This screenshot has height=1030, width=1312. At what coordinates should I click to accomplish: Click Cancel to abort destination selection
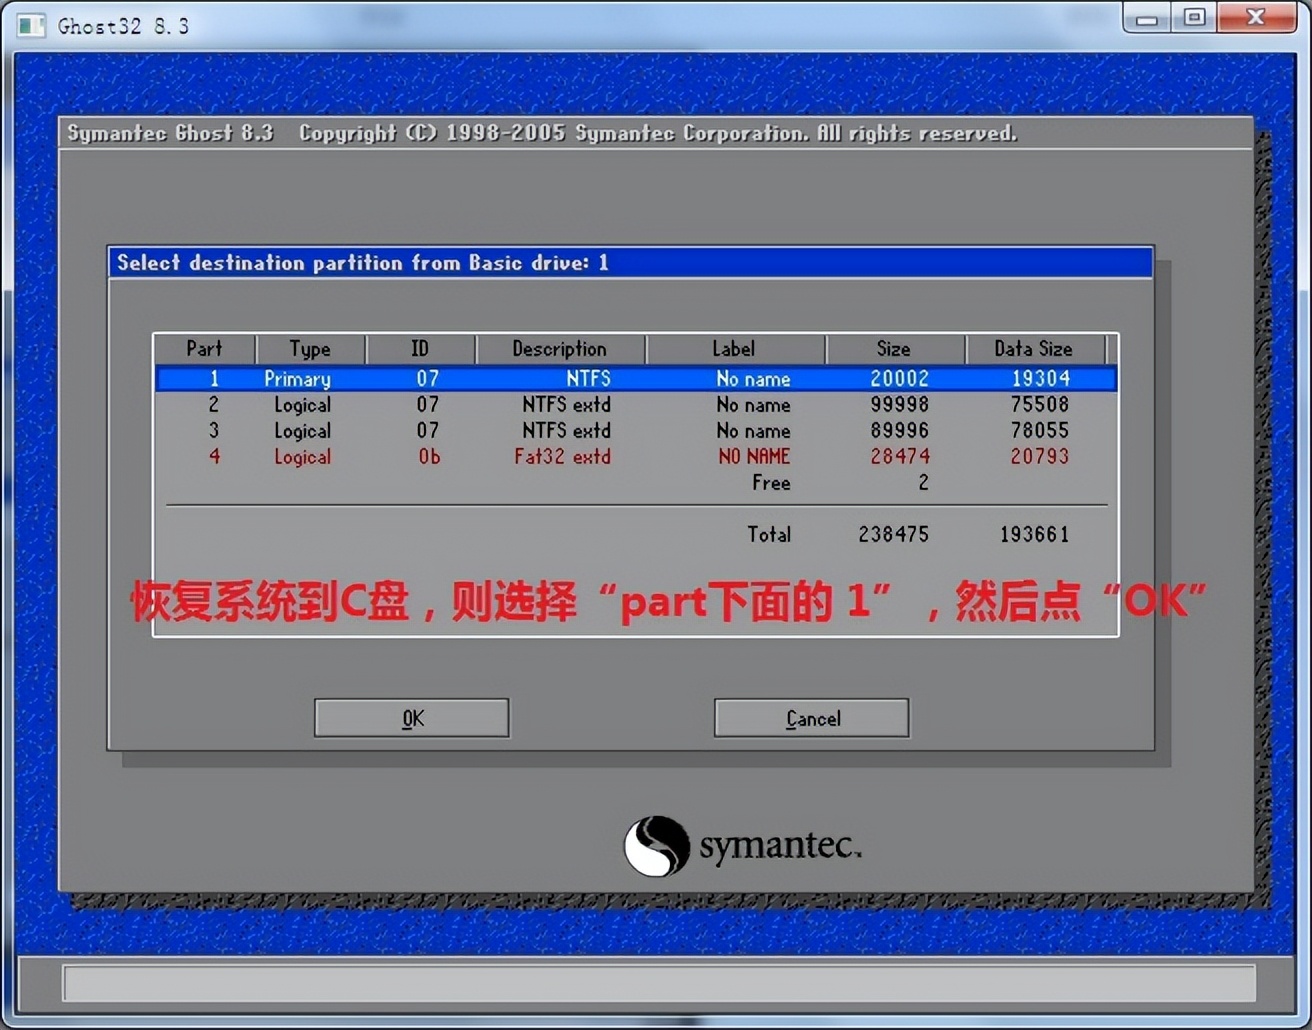coord(811,717)
